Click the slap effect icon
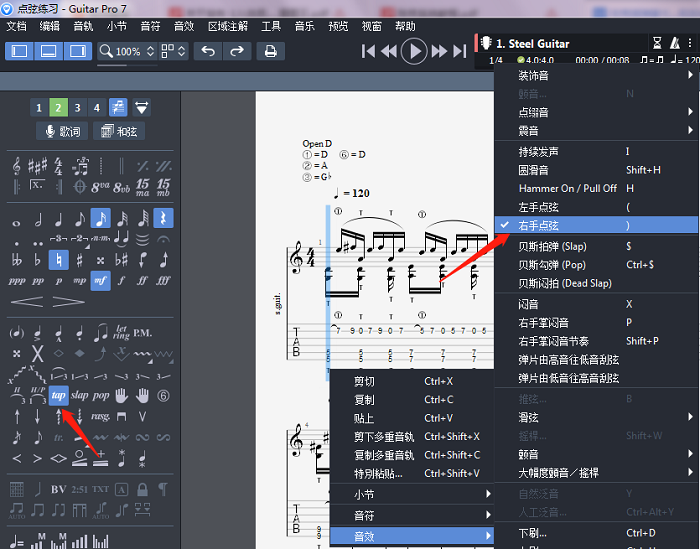The width and height of the screenshot is (700, 549). [x=80, y=394]
